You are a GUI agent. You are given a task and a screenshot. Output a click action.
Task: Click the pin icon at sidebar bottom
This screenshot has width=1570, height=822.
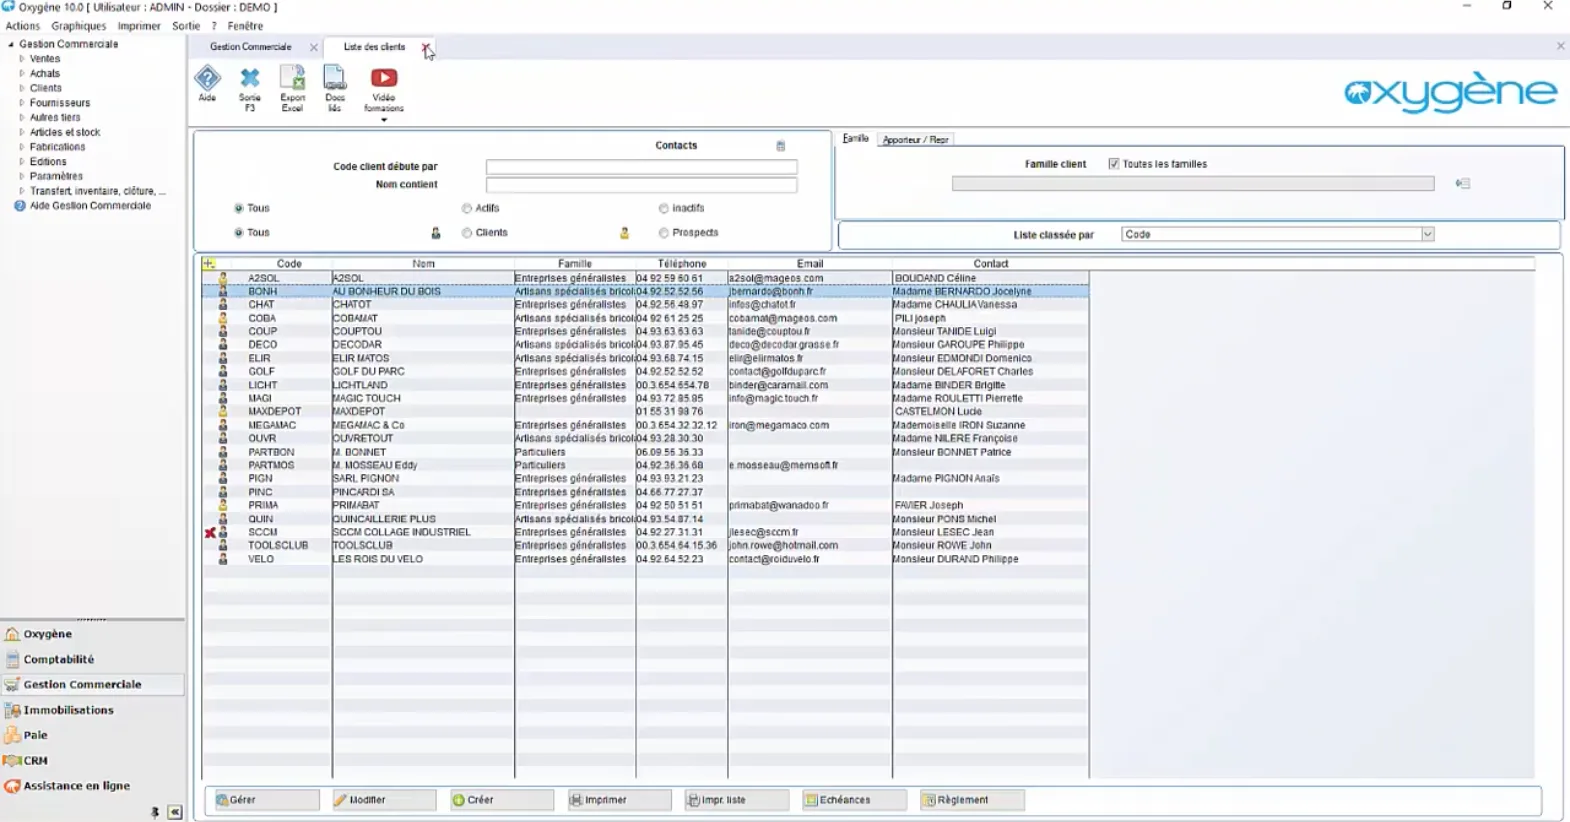(155, 812)
